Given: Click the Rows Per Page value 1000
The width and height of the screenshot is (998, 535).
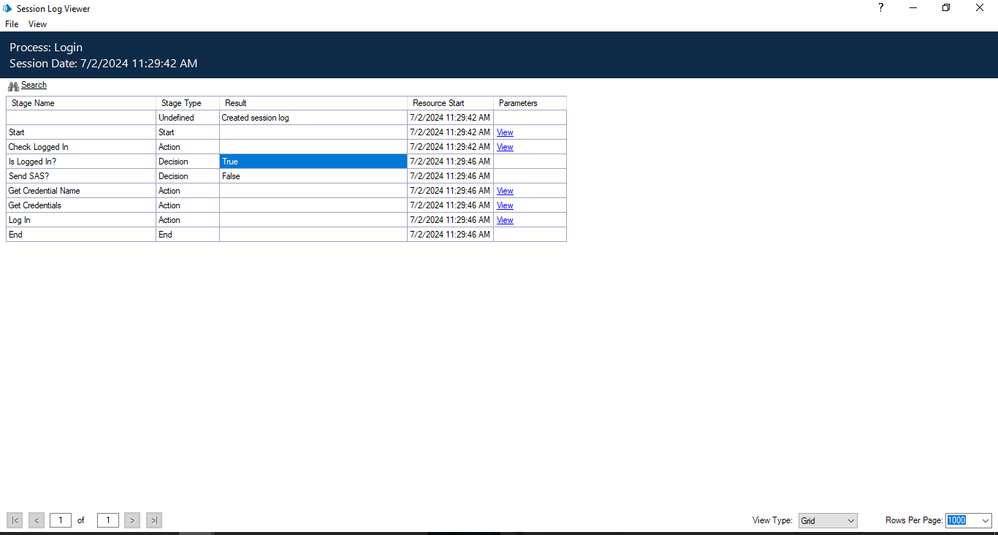Looking at the screenshot, I should 957,520.
